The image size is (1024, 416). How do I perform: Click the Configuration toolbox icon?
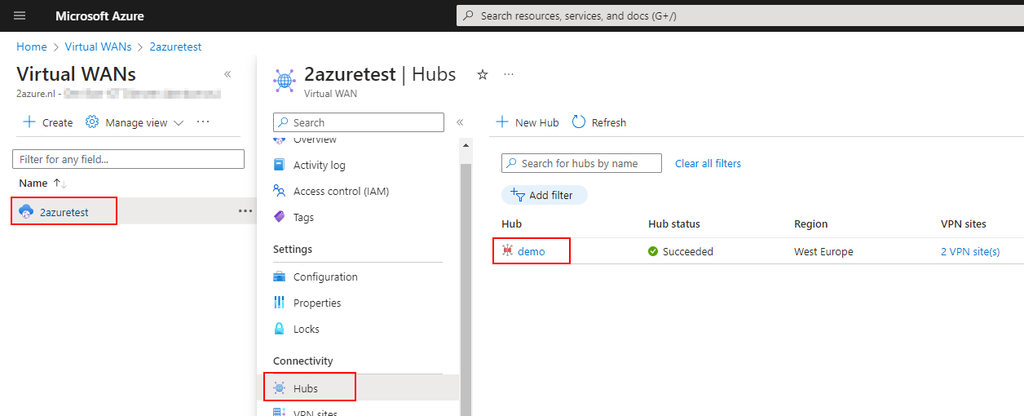(280, 277)
